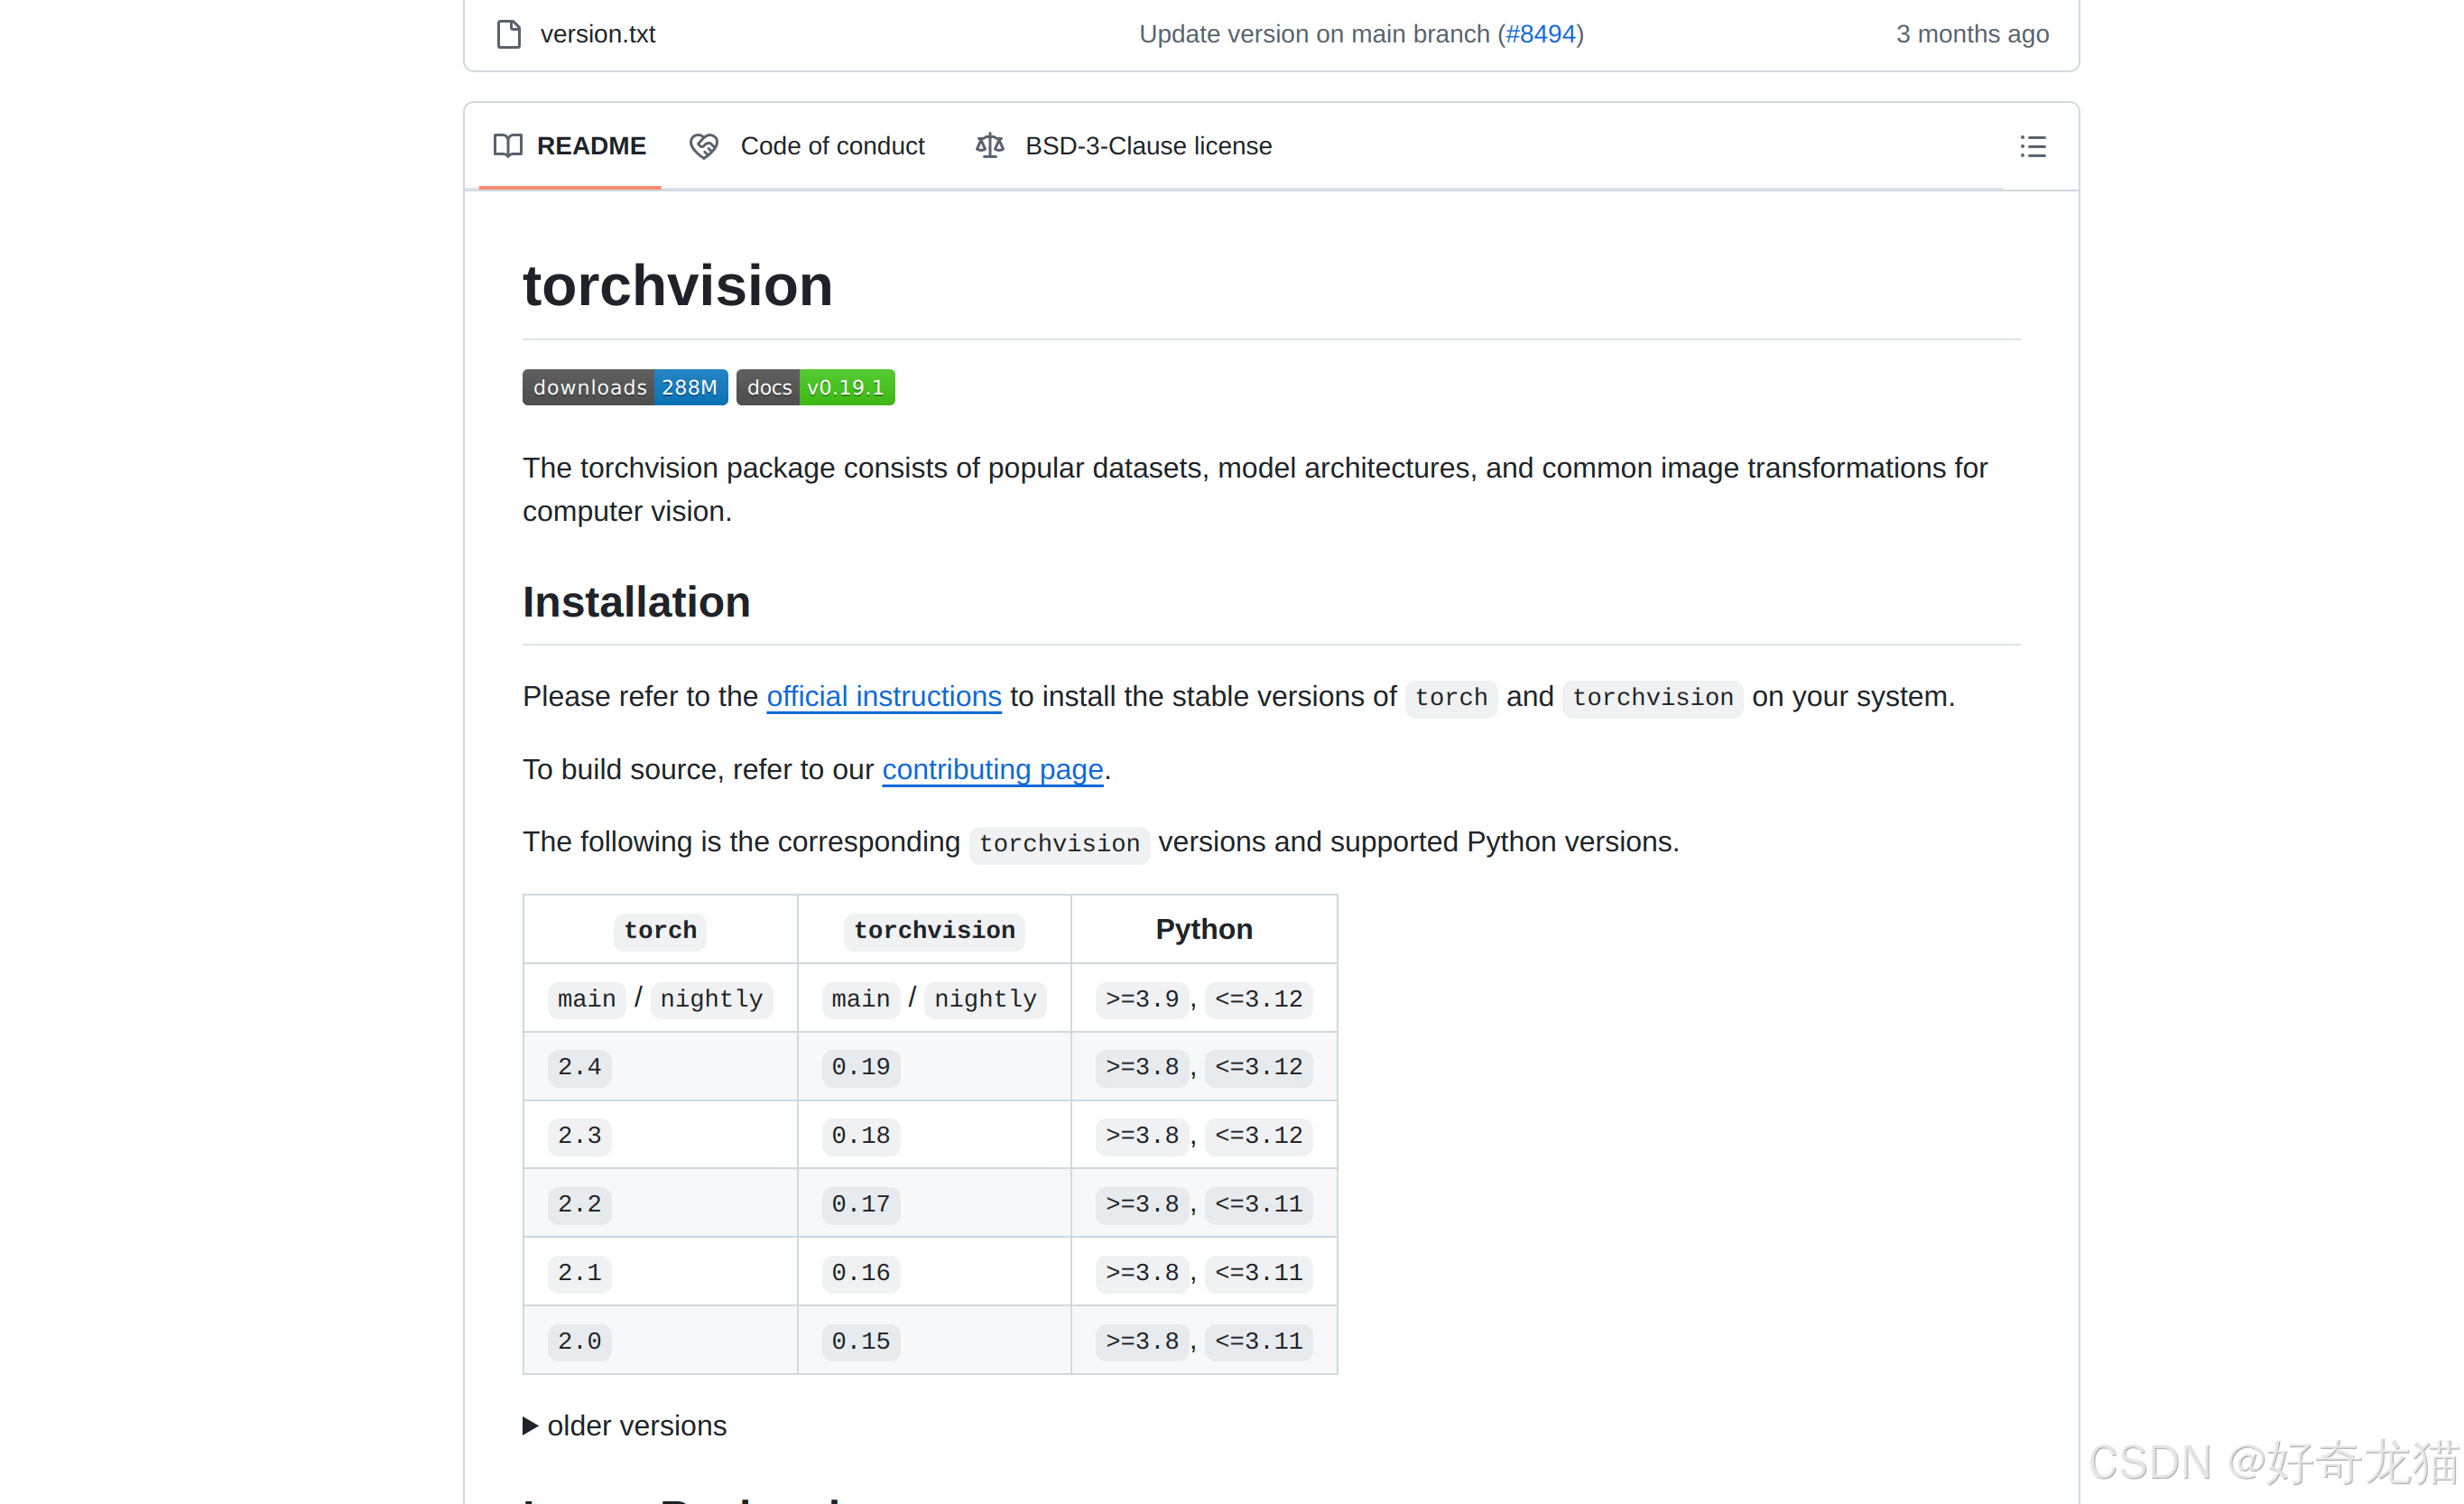Click the >=3.9 Python version cell
Screen dimensions: 2464x1504
(1204, 998)
